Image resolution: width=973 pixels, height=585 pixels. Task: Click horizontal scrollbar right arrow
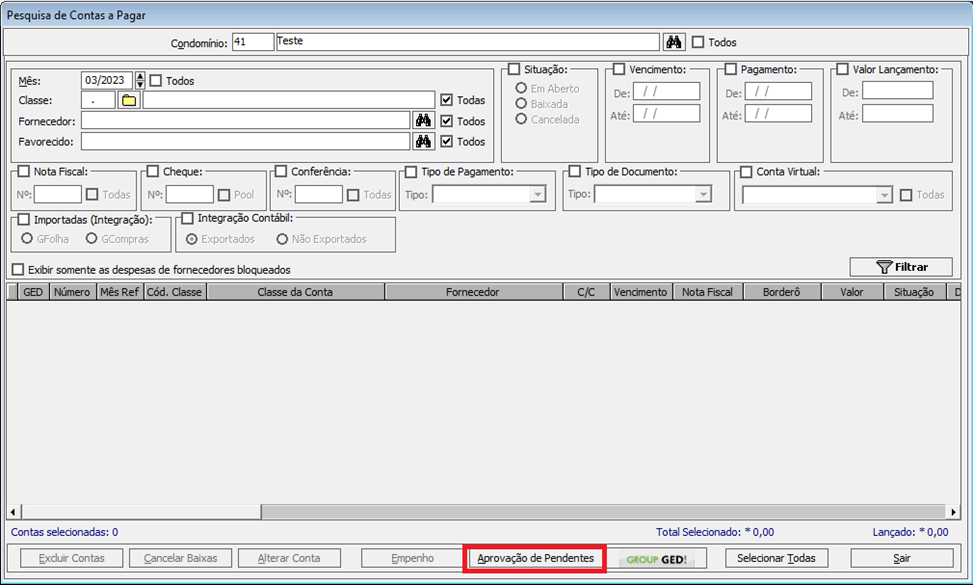click(x=954, y=512)
